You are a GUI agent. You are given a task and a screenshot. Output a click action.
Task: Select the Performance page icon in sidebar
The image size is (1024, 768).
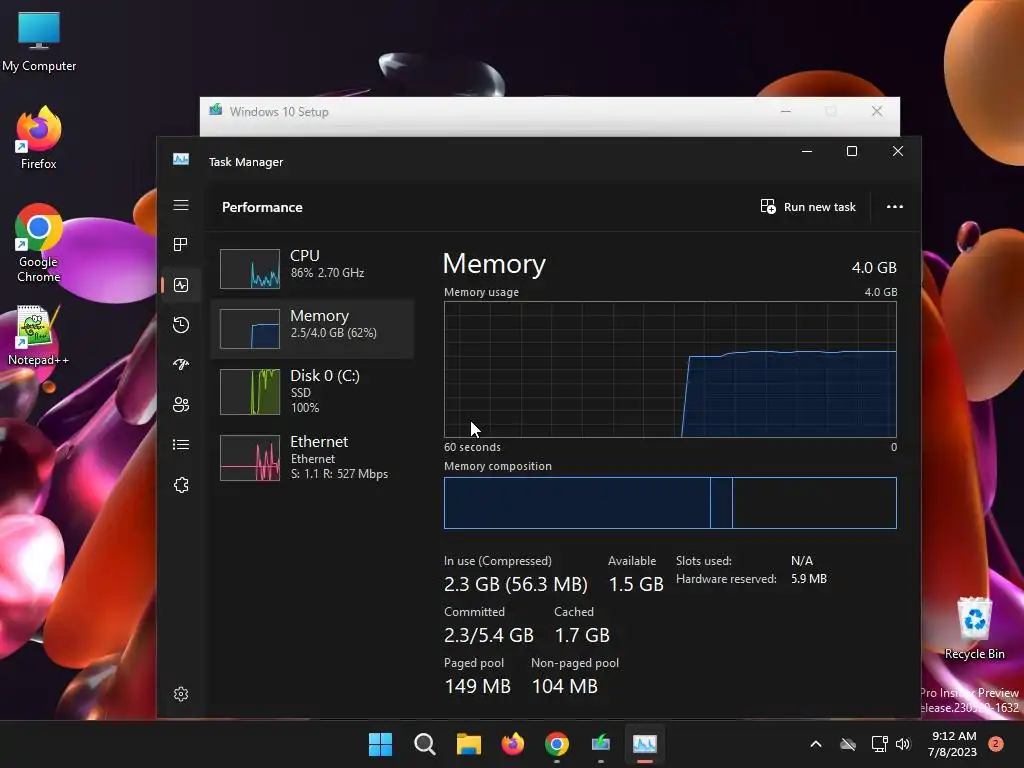click(181, 285)
